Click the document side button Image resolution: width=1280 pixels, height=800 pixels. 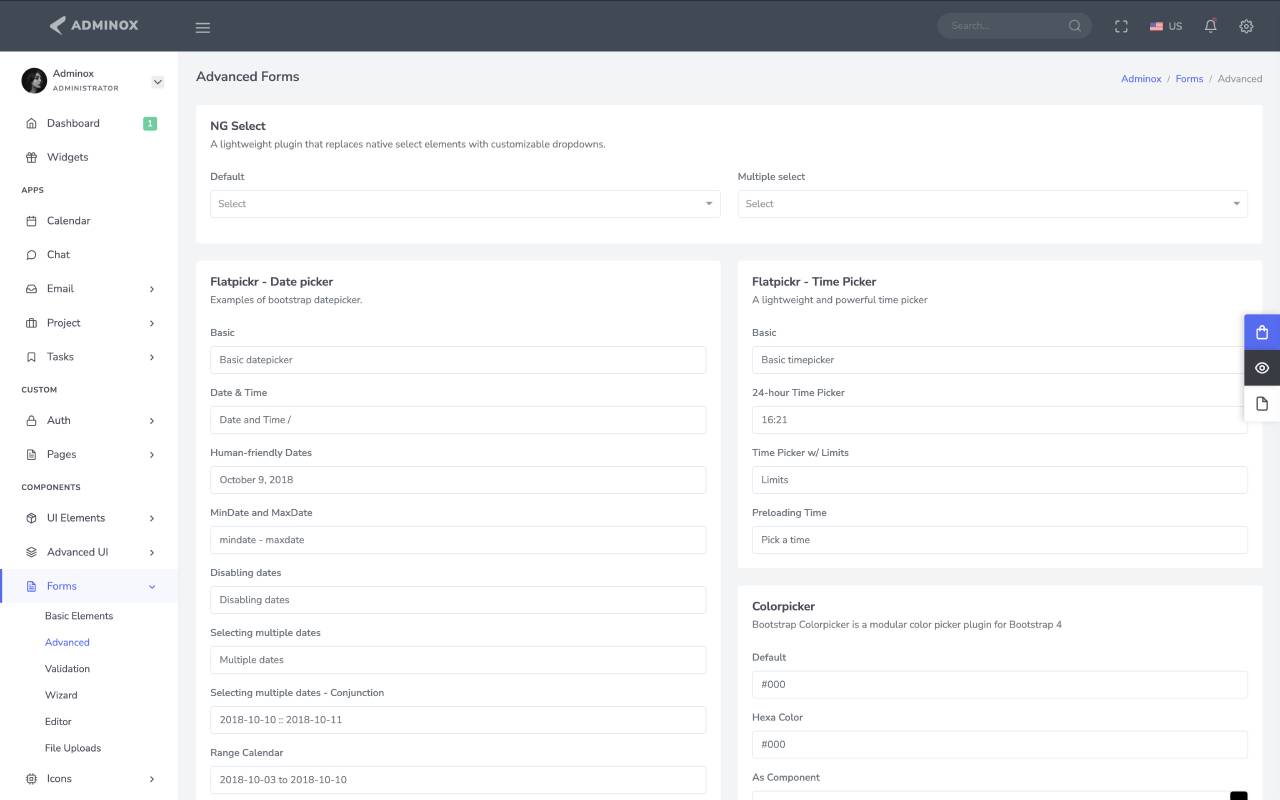point(1262,404)
